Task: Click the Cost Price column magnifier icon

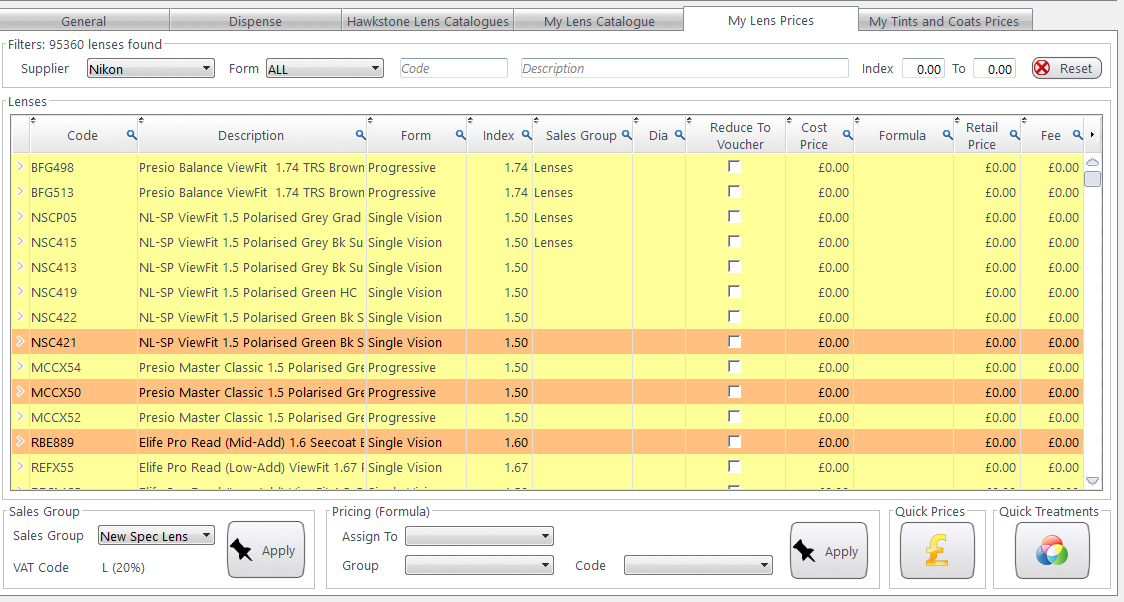Action: click(x=847, y=135)
